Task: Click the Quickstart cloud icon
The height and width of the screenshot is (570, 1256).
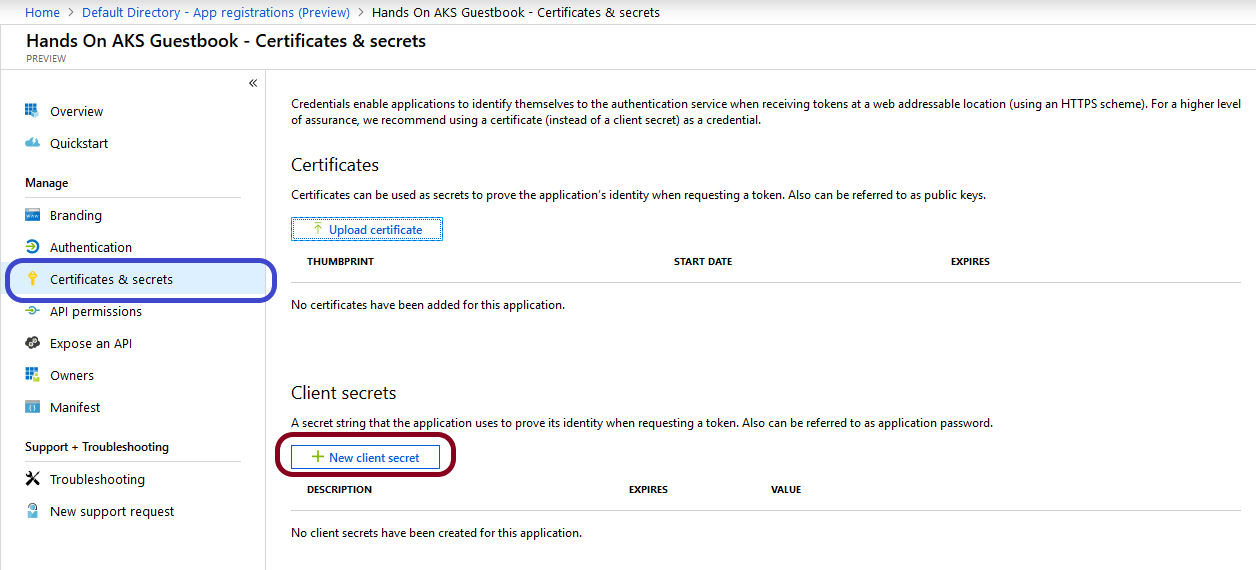Action: pos(31,143)
